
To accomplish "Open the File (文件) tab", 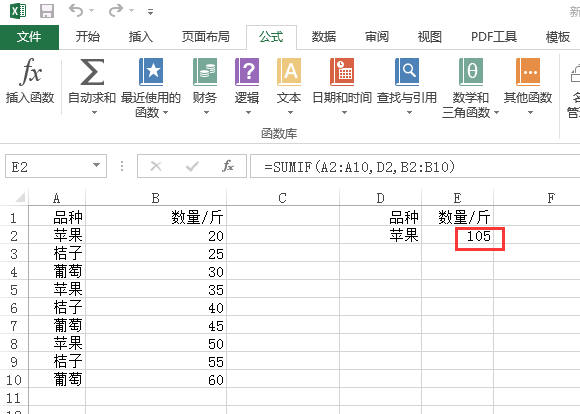I will 29,37.
